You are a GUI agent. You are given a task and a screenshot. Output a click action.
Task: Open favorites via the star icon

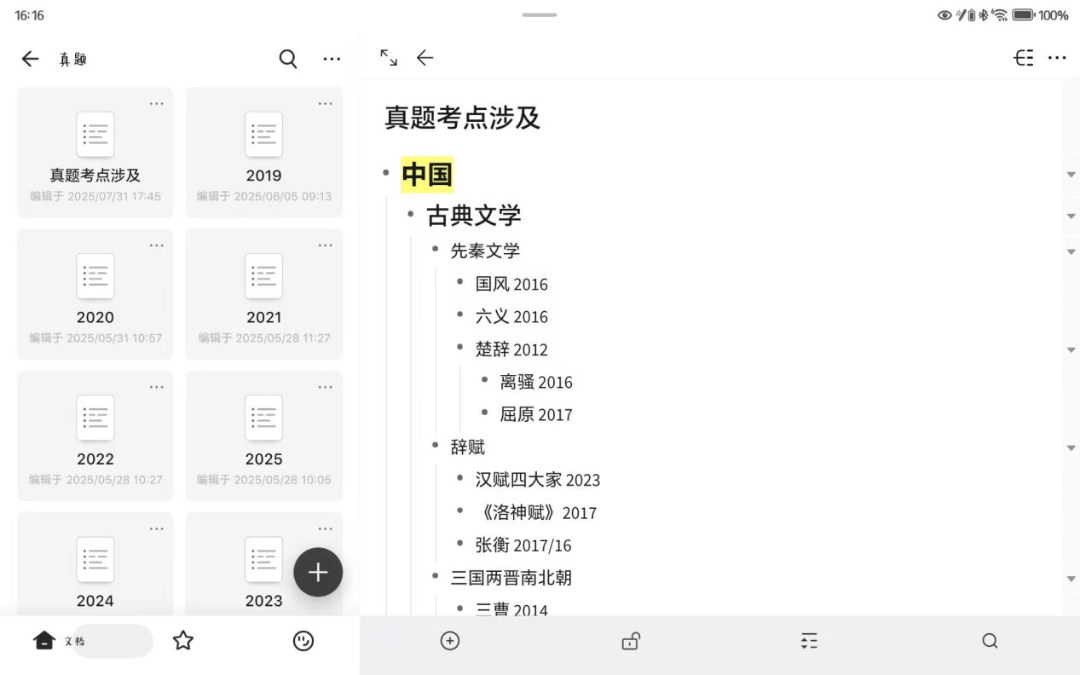184,641
